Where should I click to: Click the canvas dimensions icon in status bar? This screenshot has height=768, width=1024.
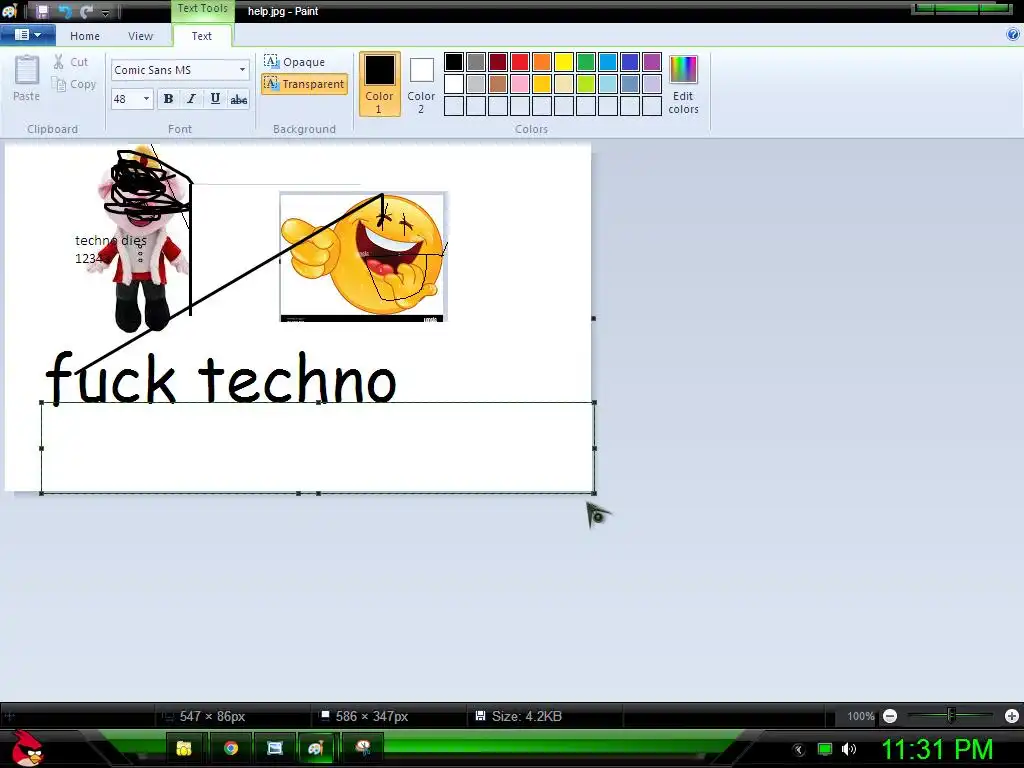pyautogui.click(x=325, y=715)
